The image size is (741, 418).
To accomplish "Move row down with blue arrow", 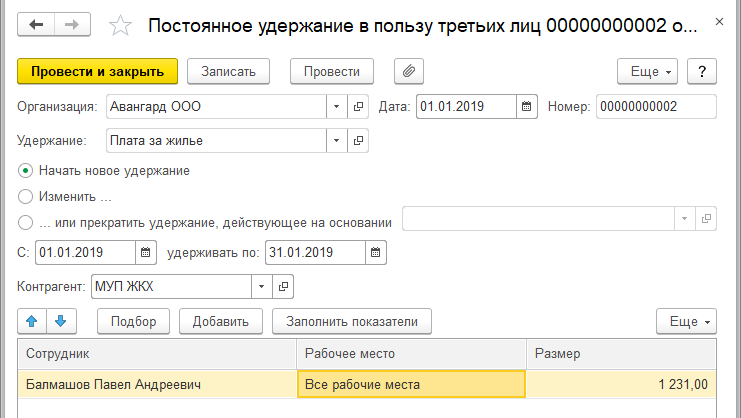I will coord(61,321).
